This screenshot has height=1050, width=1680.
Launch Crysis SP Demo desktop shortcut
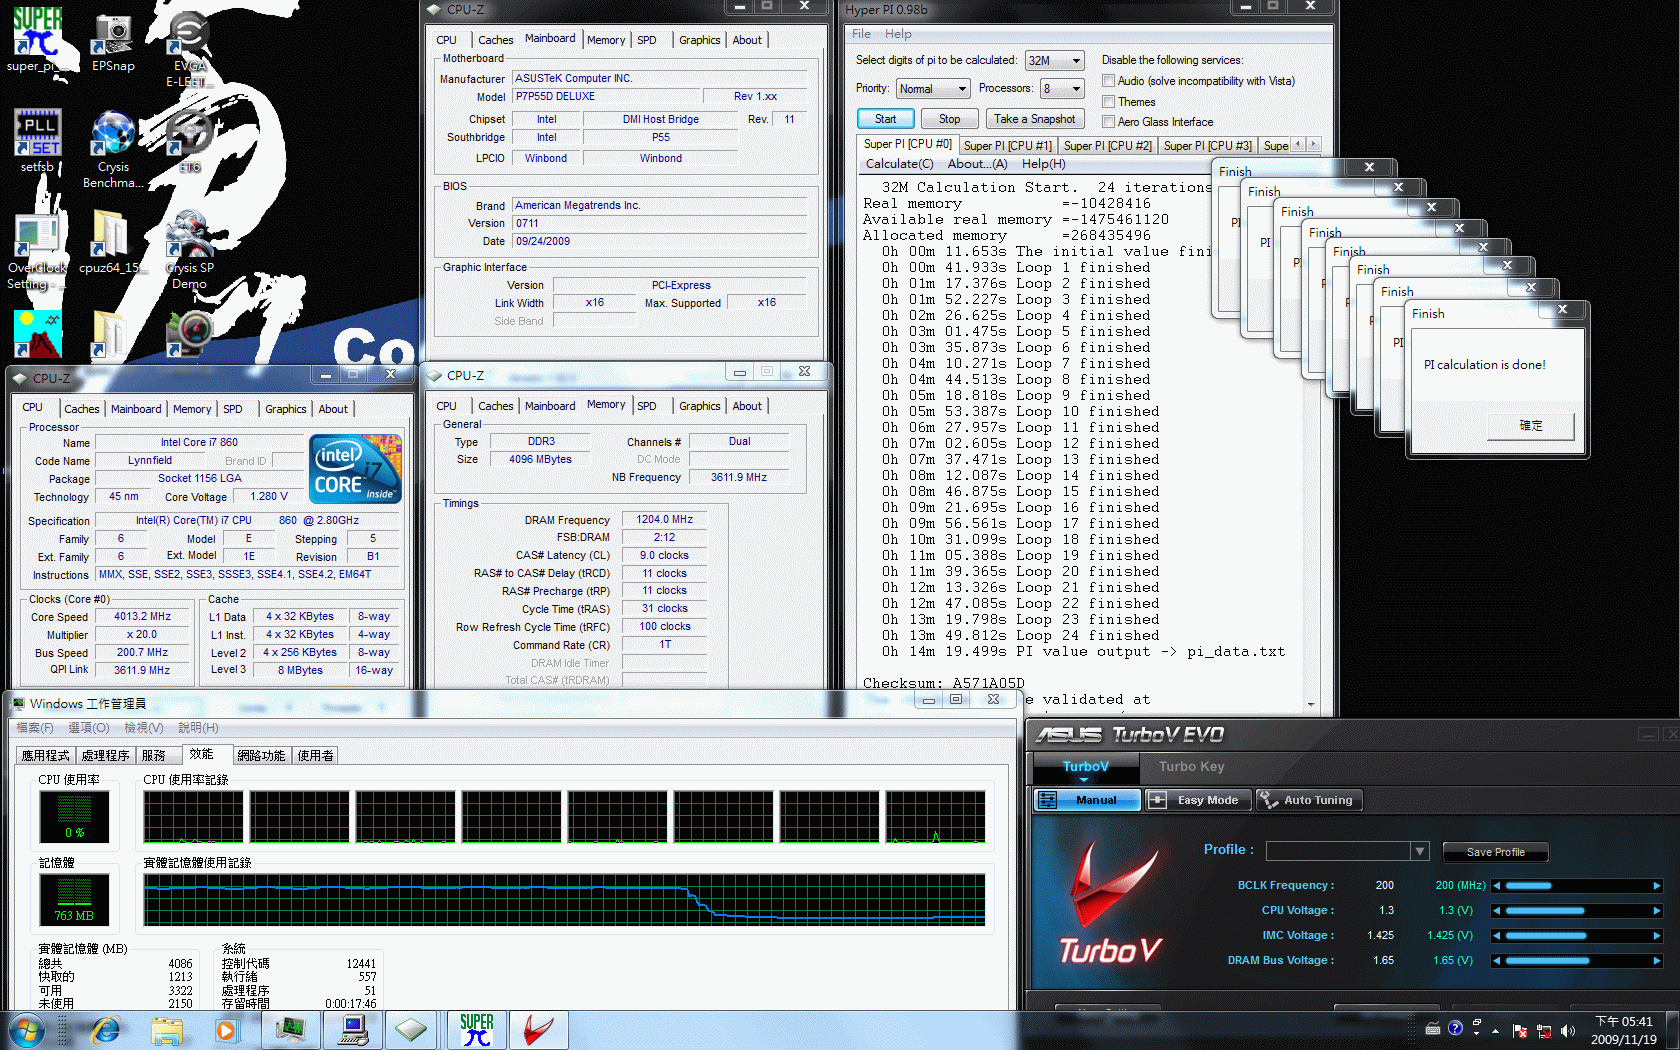pyautogui.click(x=189, y=250)
